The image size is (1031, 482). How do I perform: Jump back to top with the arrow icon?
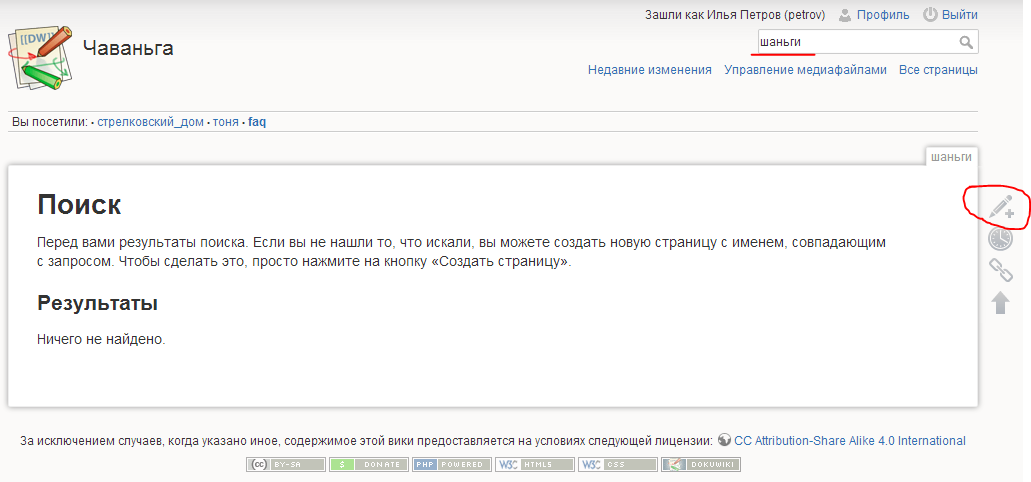point(1000,302)
